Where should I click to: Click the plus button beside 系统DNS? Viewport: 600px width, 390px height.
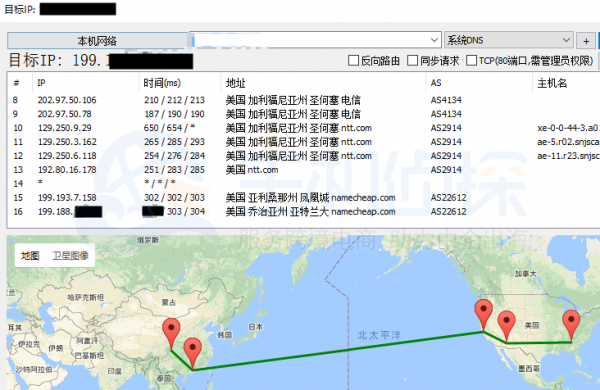(586, 41)
